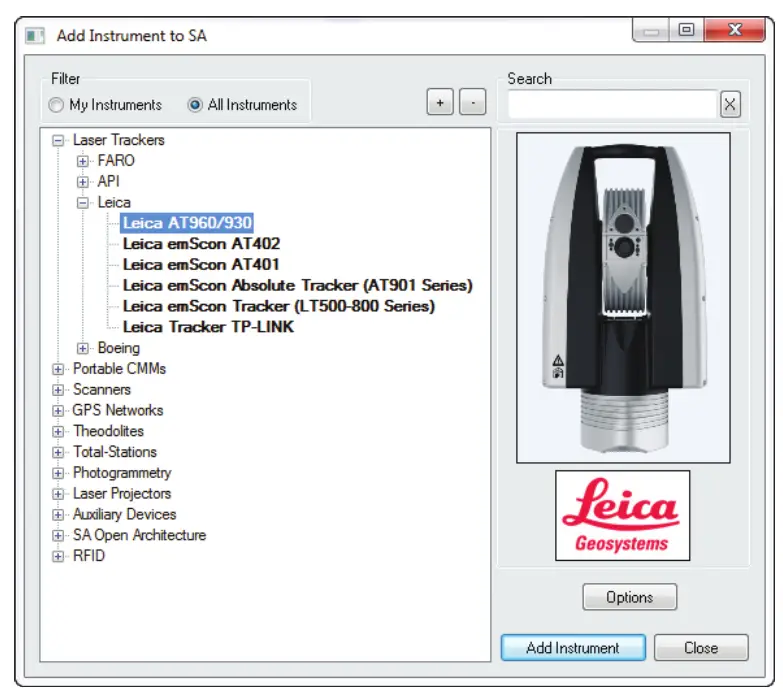The height and width of the screenshot is (696, 783).
Task: Clear the search with the X button
Action: point(730,104)
